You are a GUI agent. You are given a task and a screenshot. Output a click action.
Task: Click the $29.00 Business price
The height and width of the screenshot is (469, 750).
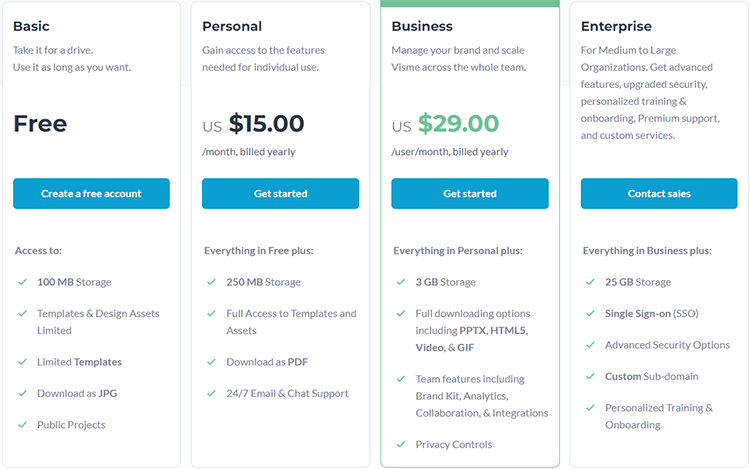458,124
